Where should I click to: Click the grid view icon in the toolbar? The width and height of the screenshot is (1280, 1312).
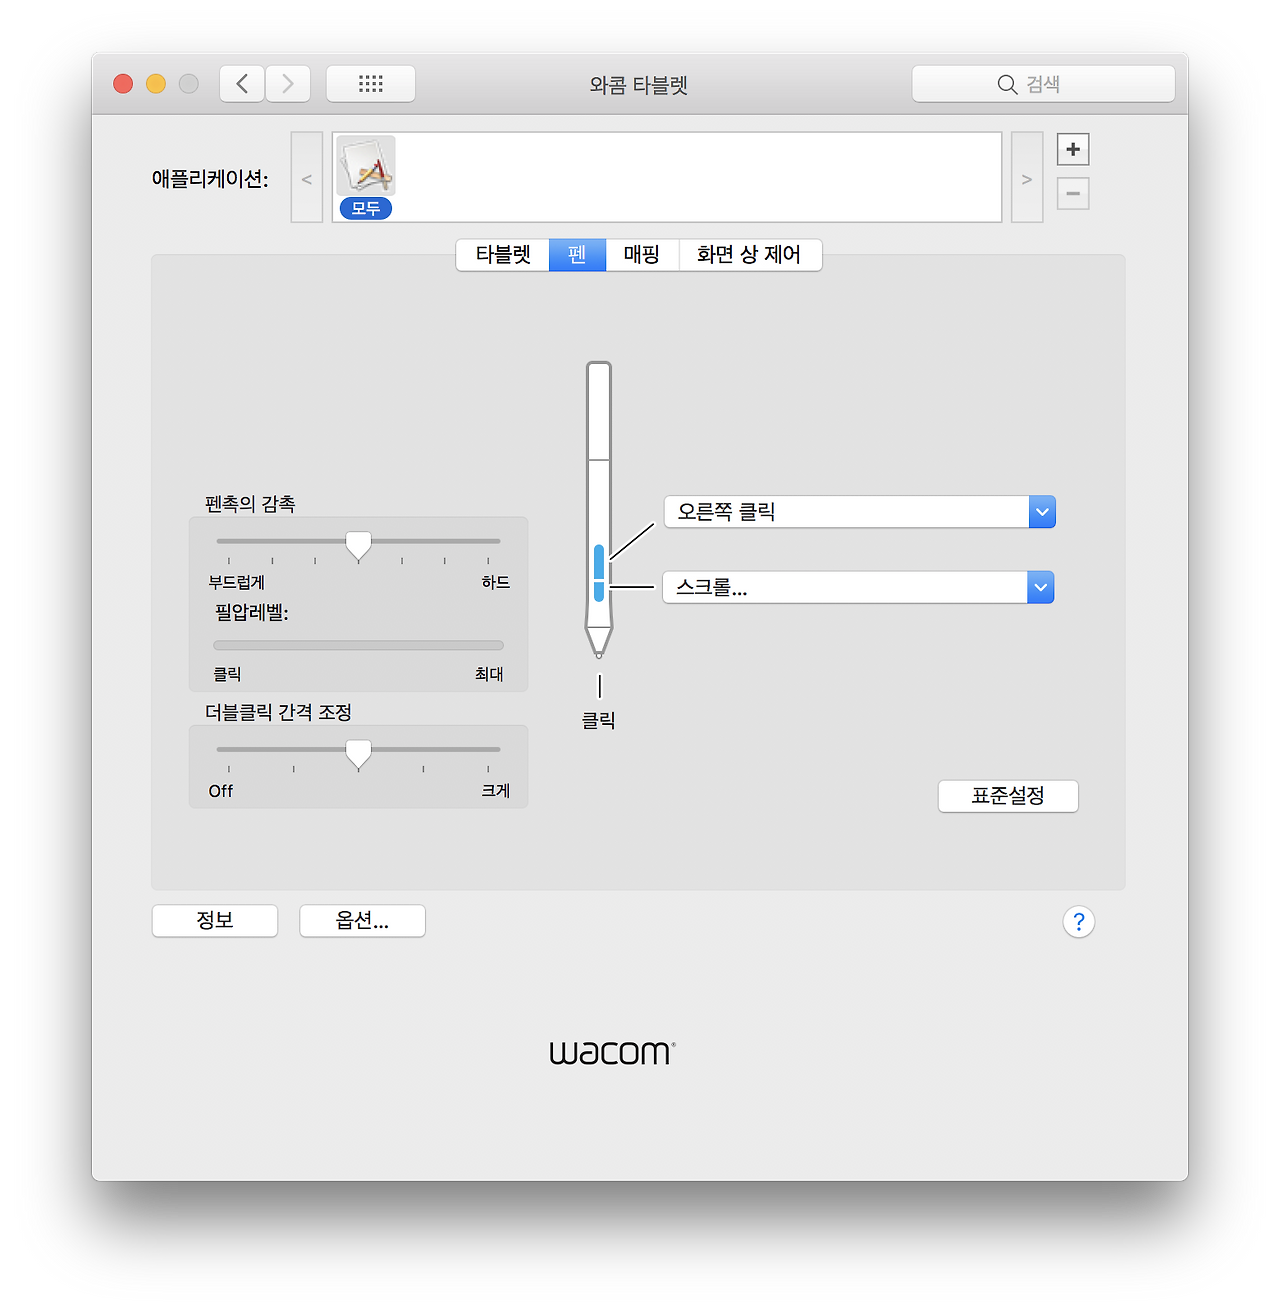pos(370,83)
